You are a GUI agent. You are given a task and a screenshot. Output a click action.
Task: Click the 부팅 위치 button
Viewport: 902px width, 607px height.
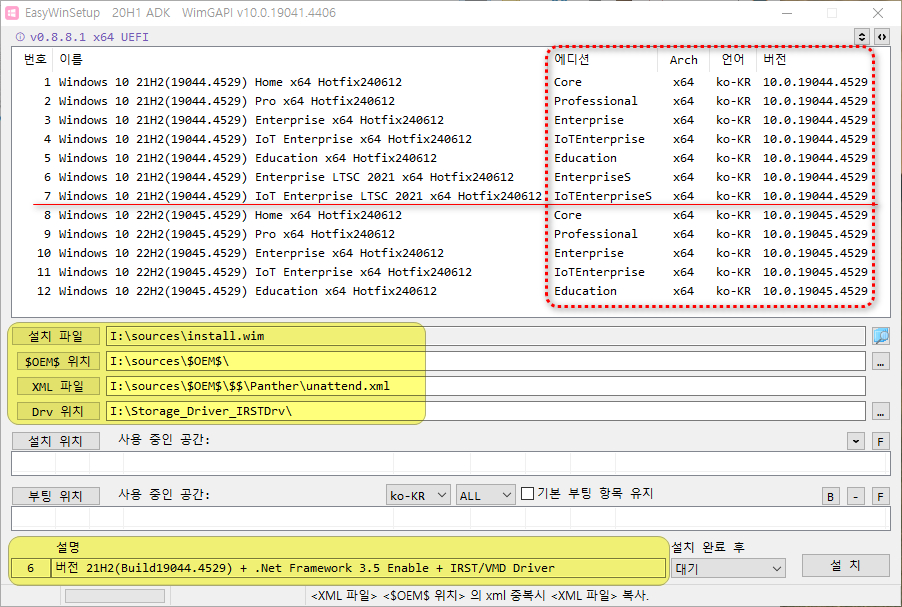pyautogui.click(x=56, y=496)
